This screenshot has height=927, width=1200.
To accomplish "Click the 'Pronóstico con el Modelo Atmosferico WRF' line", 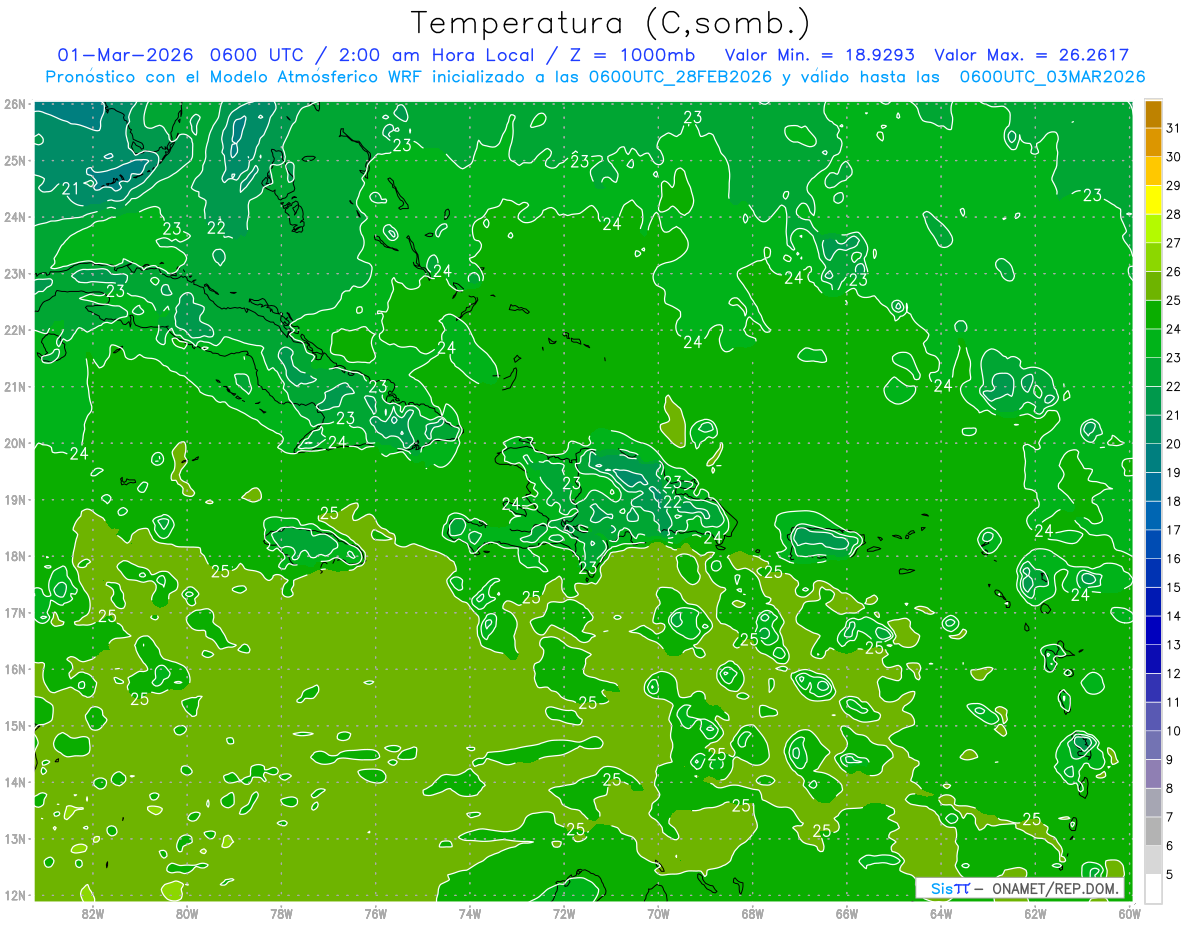I will (595, 76).
